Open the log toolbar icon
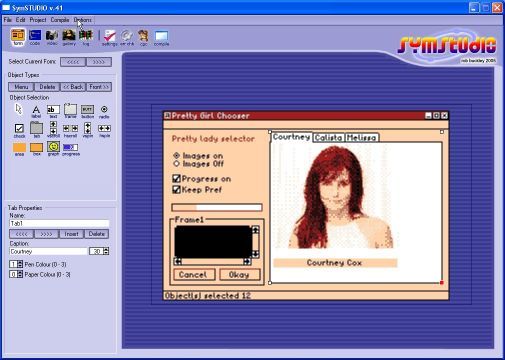Screen dimensions: 505x360 pos(86,37)
